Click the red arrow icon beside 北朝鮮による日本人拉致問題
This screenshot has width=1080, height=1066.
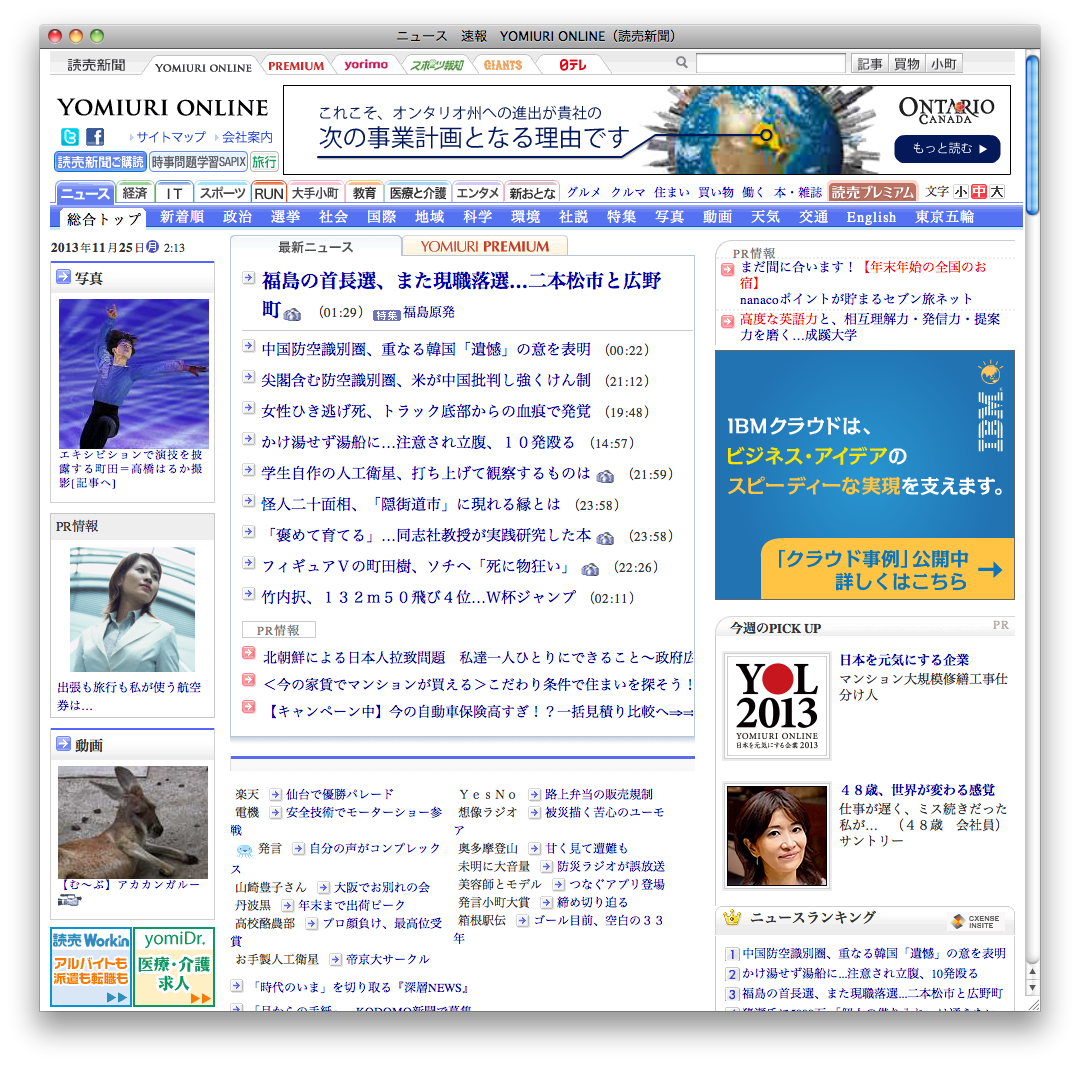[x=249, y=652]
